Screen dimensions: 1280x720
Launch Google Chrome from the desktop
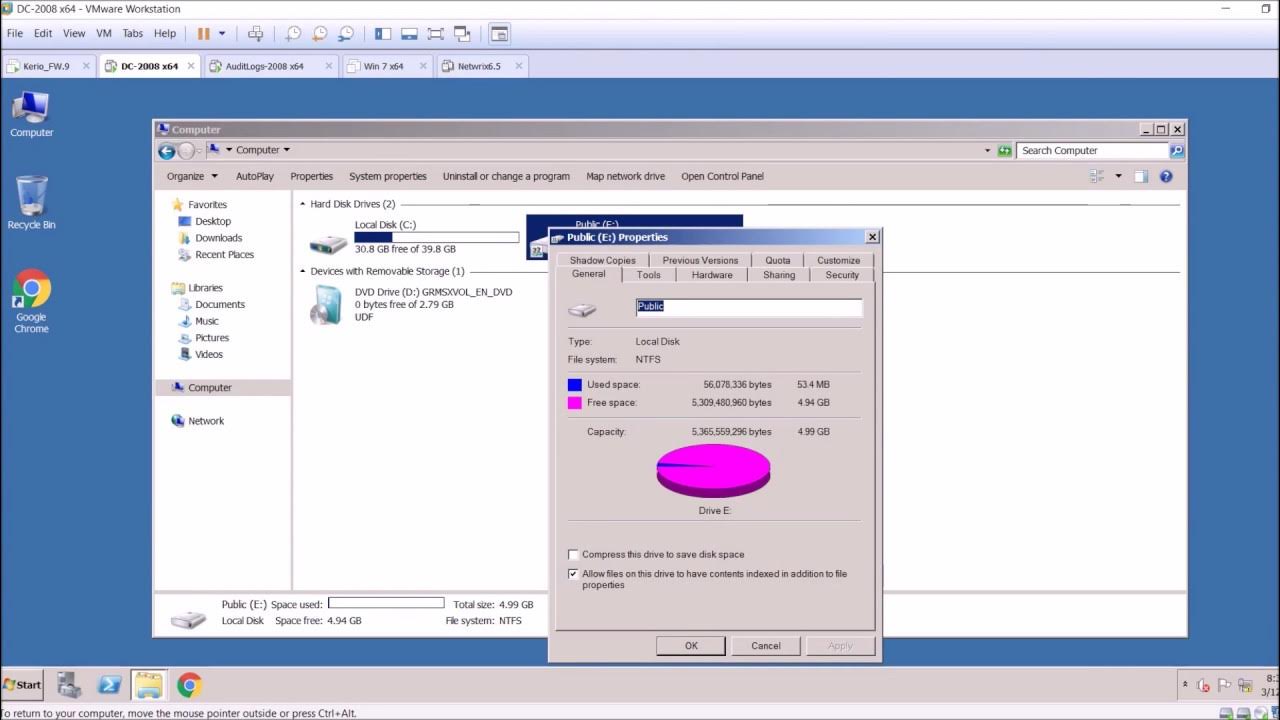[31, 301]
